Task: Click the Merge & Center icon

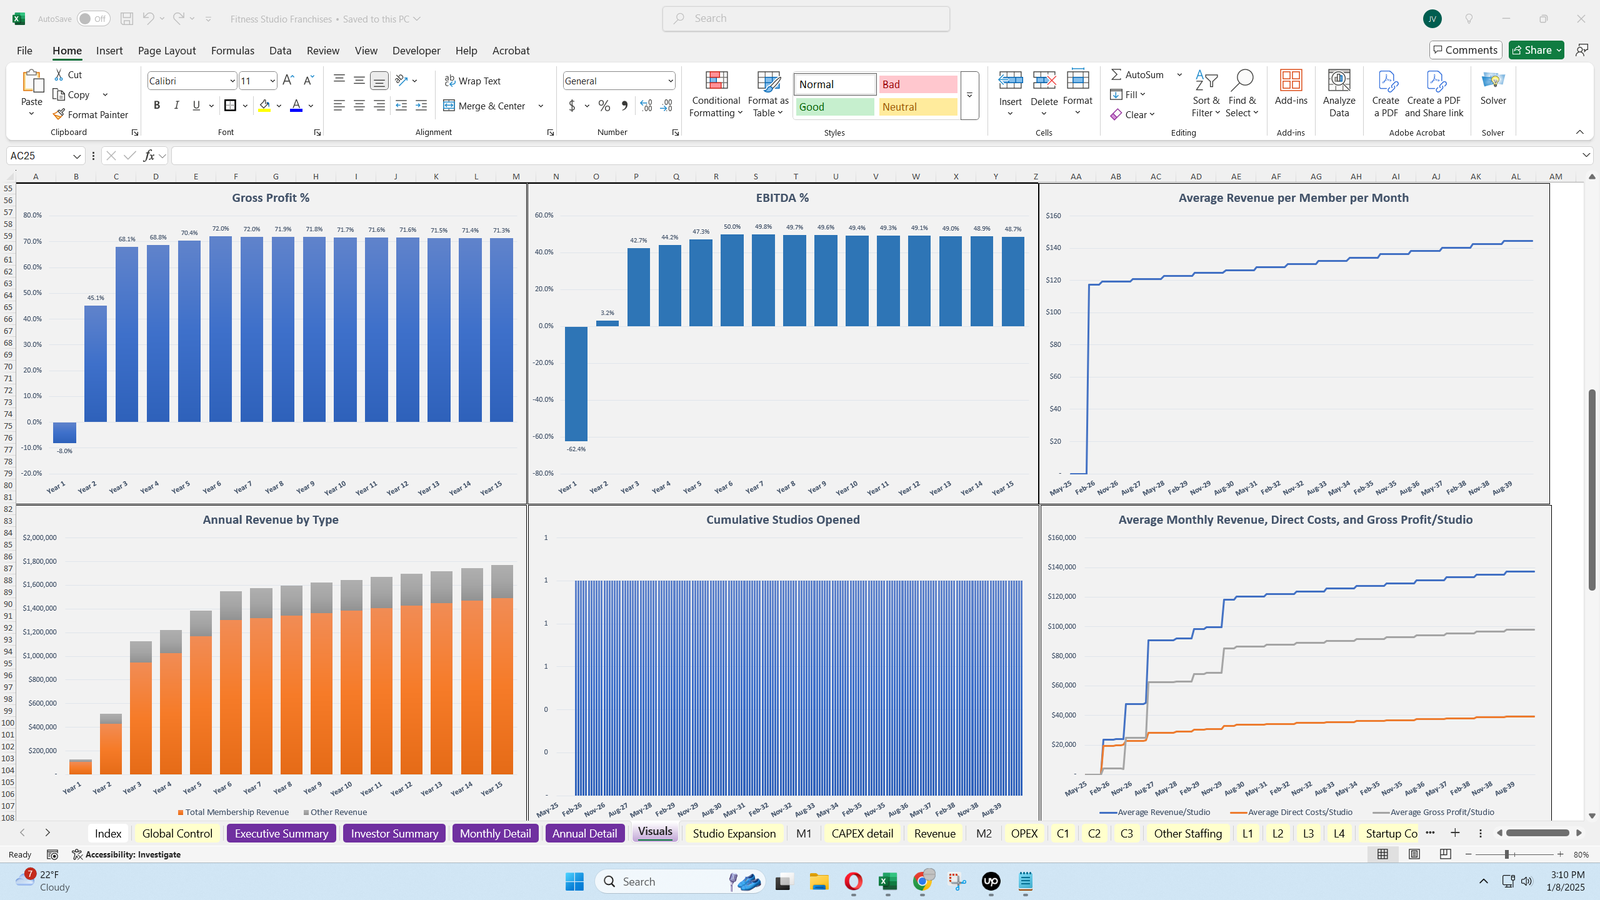Action: [449, 106]
